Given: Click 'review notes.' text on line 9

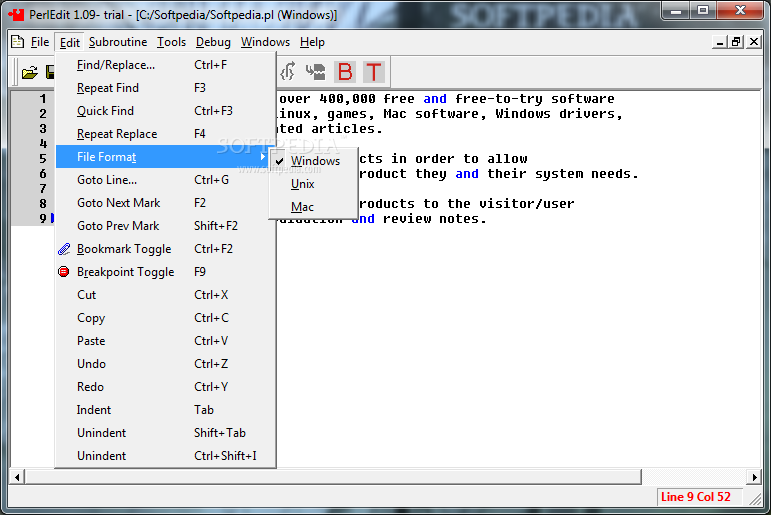Looking at the screenshot, I should point(435,219).
